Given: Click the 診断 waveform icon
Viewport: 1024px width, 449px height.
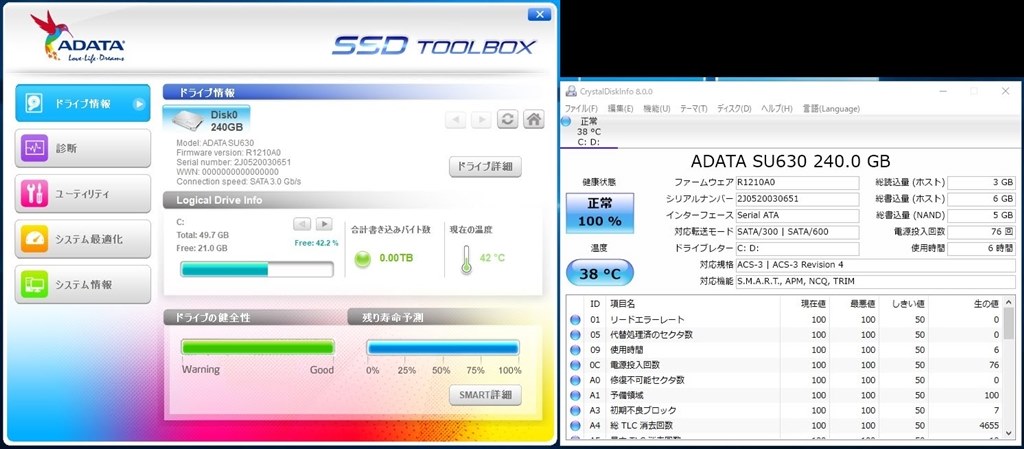Looking at the screenshot, I should coord(34,148).
